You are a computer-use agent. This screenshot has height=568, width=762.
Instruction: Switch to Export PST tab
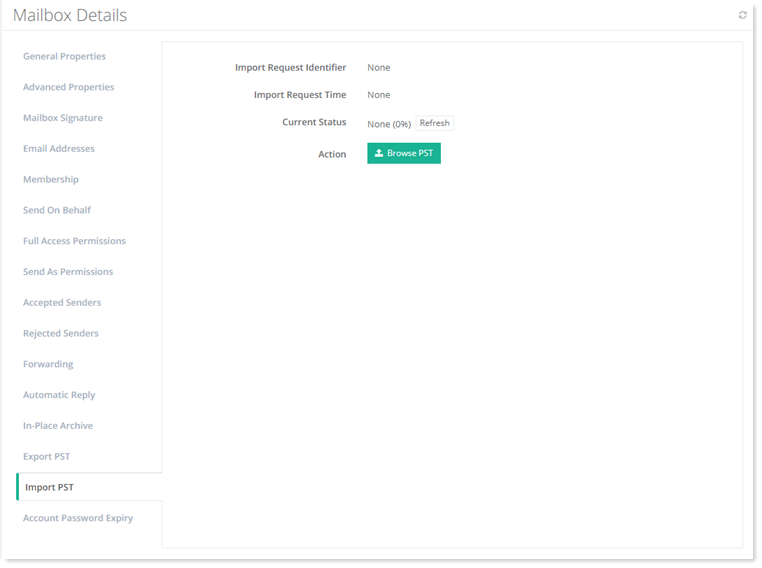(46, 457)
